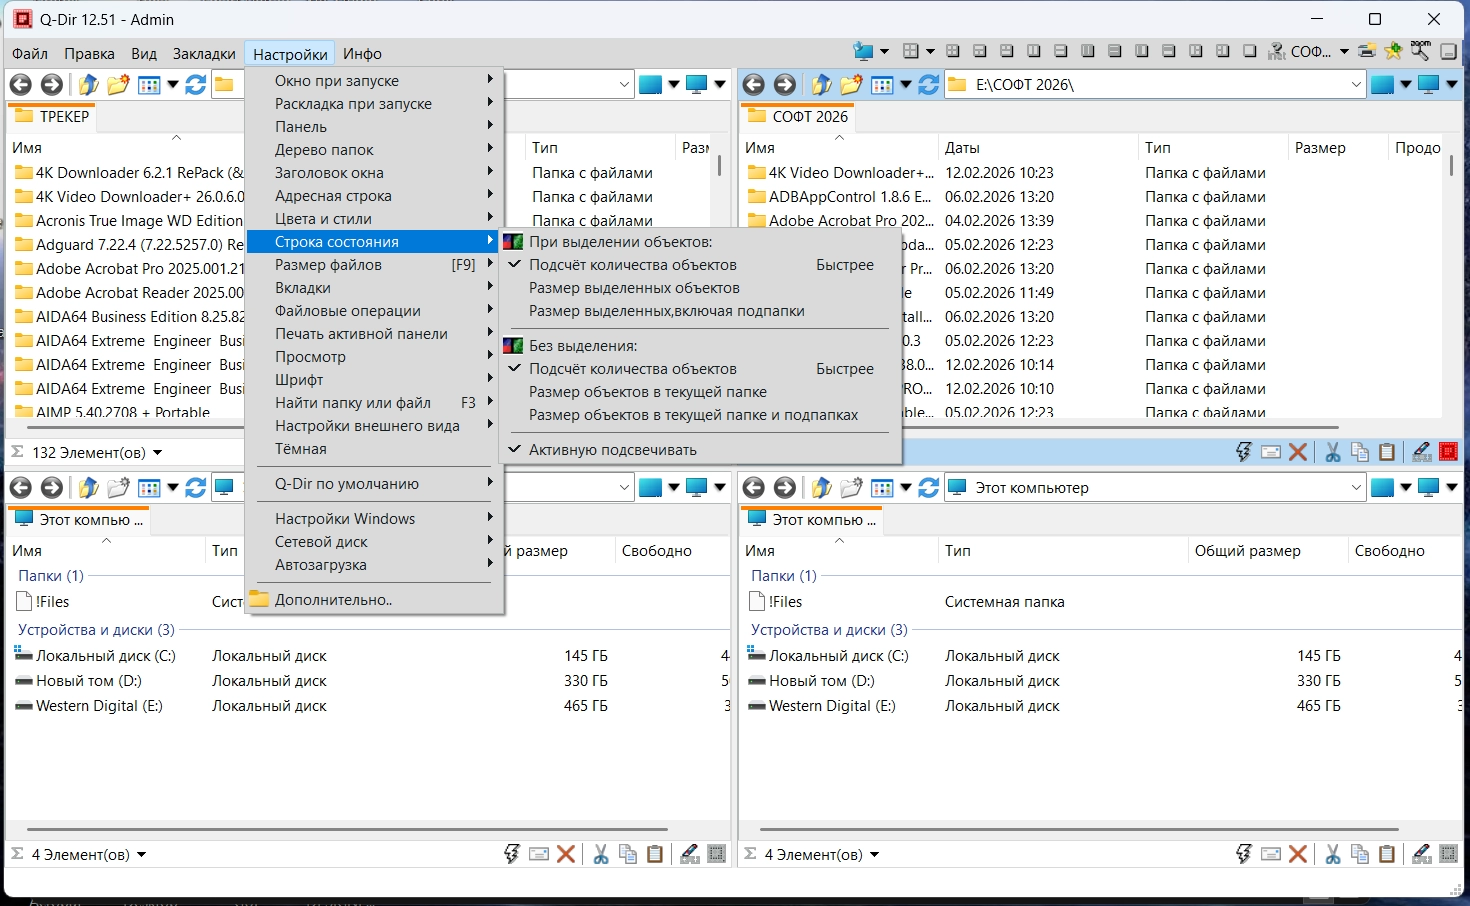
Task: Enable Размер выделенных объектов in the submenu
Action: (x=634, y=288)
